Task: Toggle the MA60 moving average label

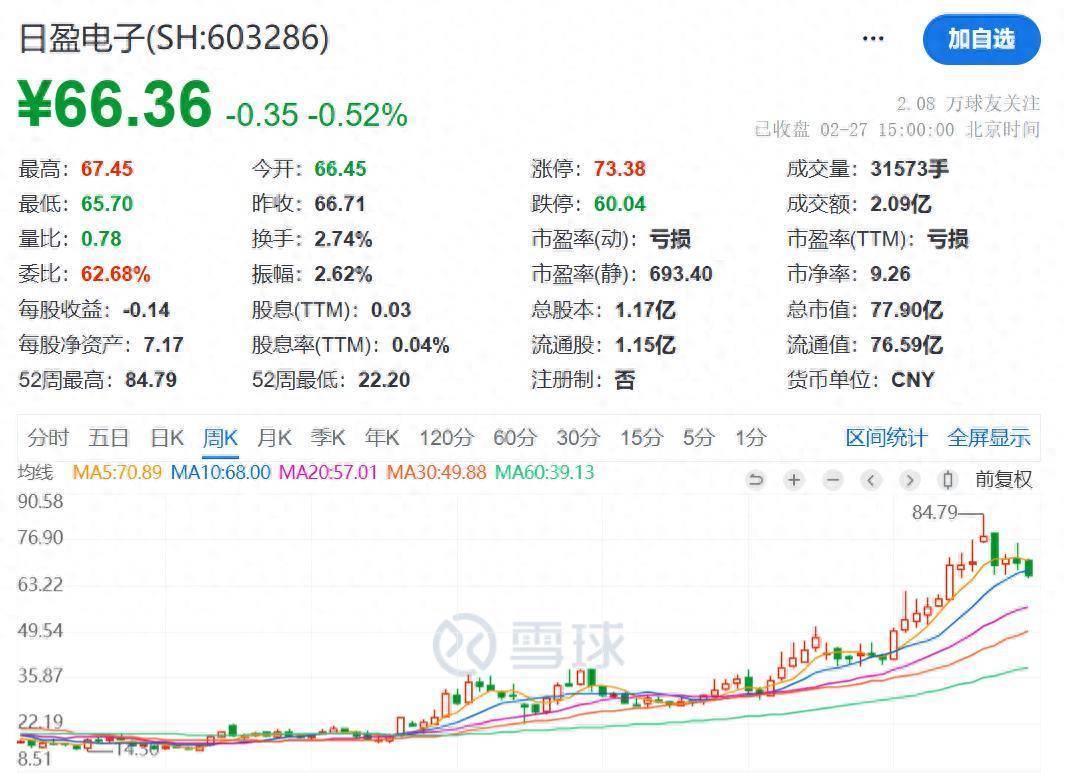Action: click(x=544, y=471)
